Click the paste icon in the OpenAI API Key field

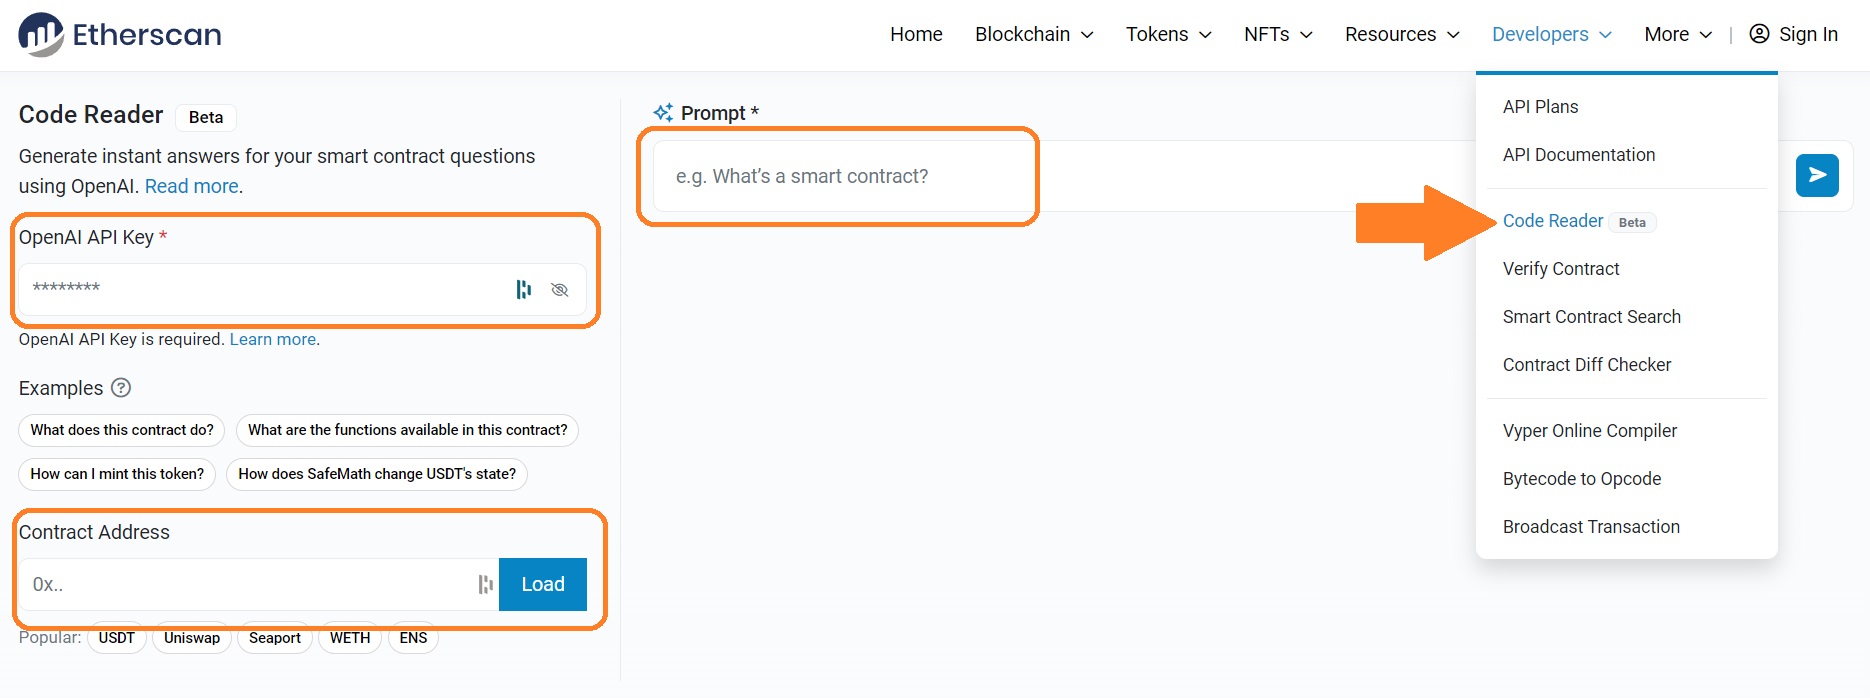(524, 289)
